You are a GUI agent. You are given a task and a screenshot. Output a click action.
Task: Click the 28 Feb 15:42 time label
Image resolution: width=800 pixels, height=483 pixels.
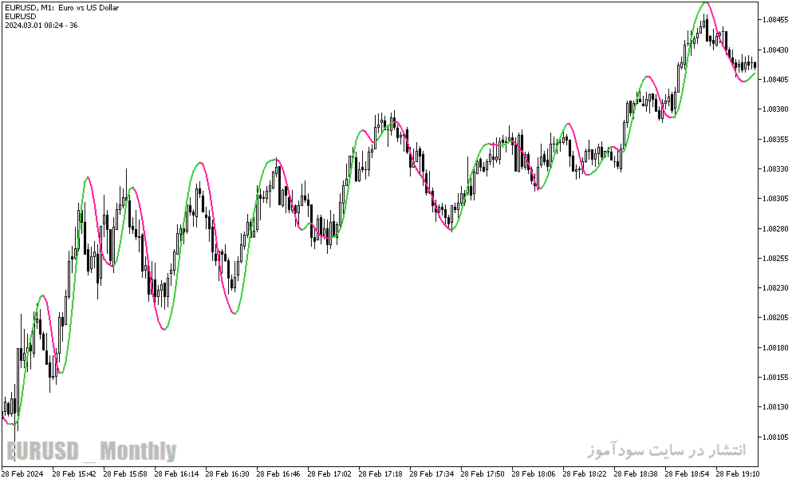tap(74, 474)
